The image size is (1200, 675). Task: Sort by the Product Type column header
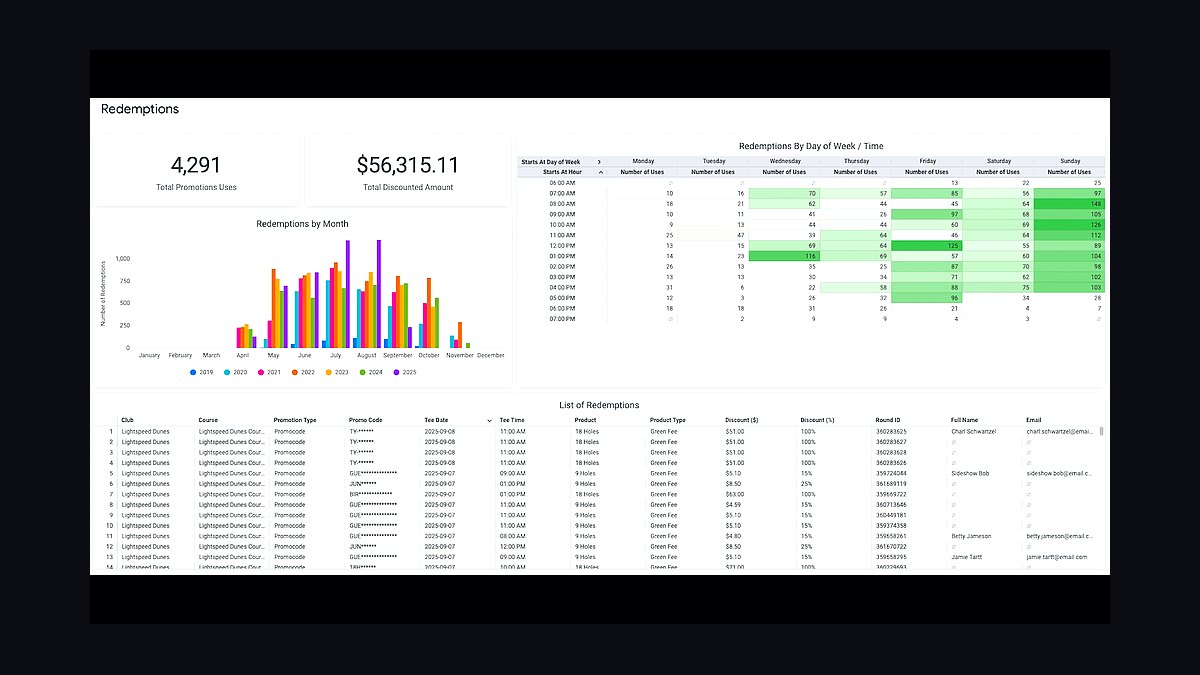(668, 420)
